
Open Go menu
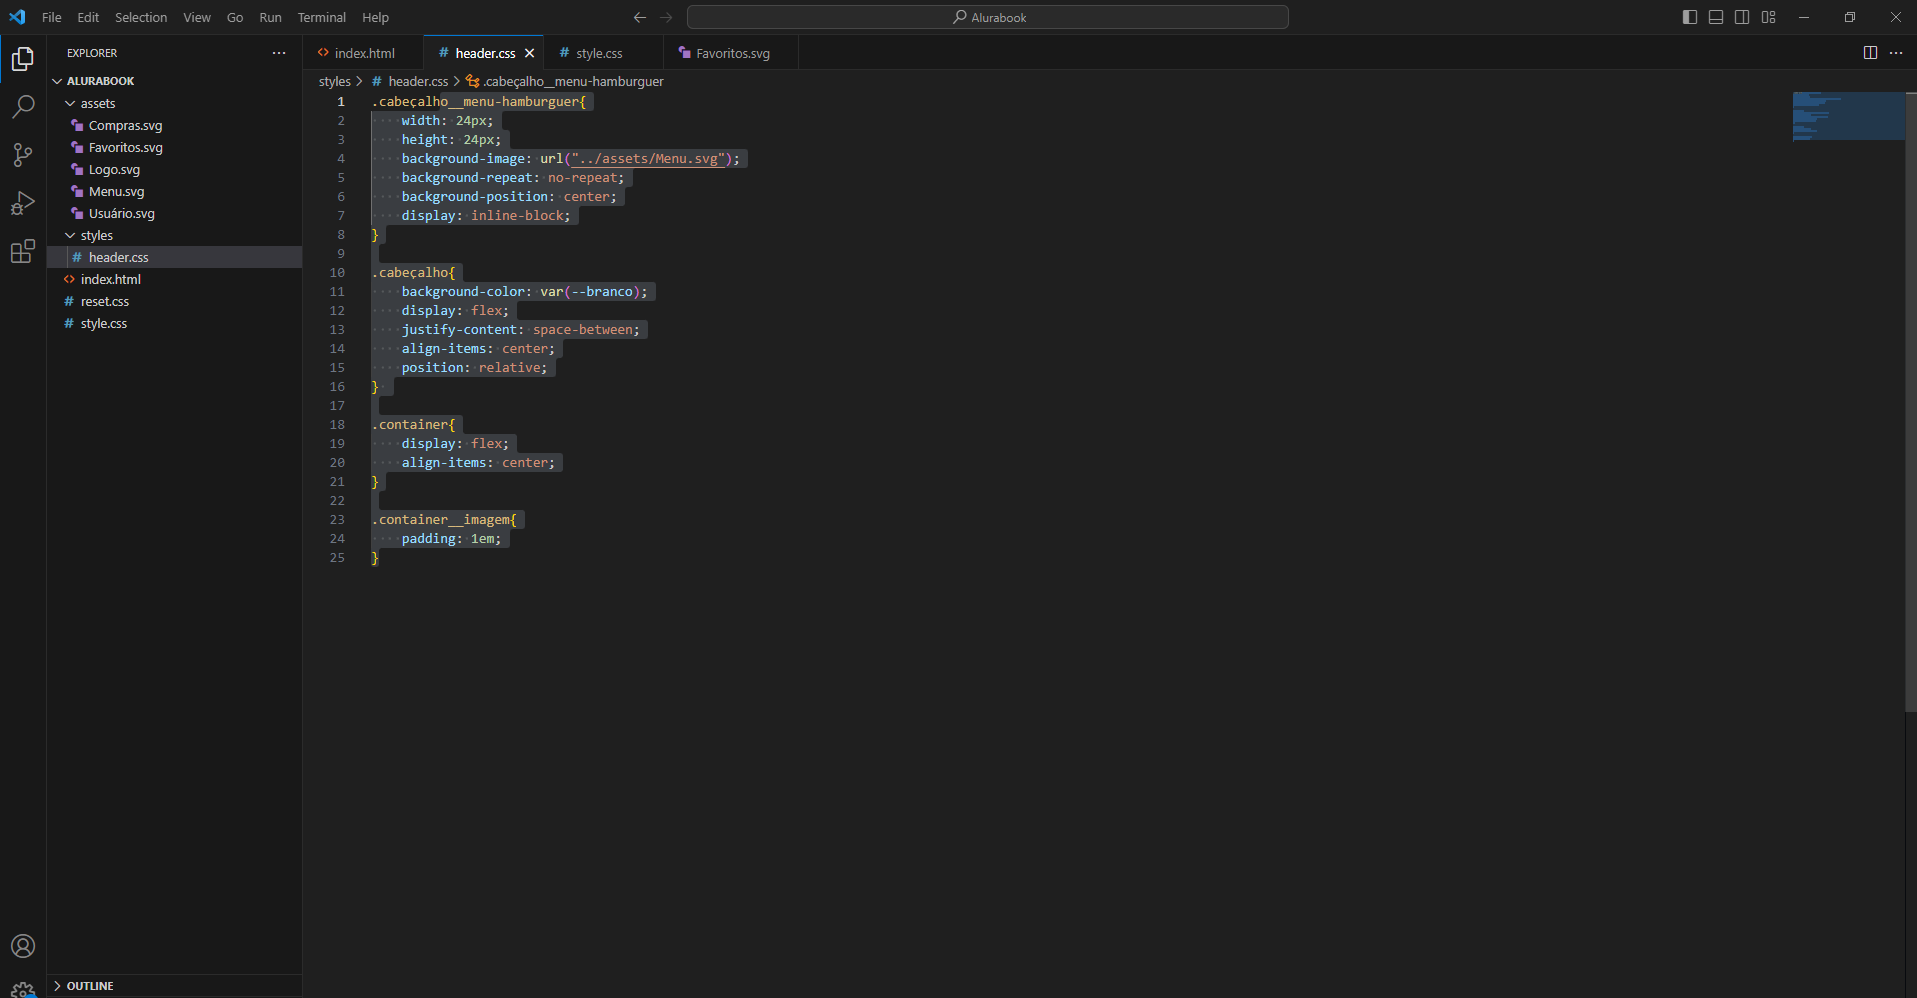[x=235, y=17]
